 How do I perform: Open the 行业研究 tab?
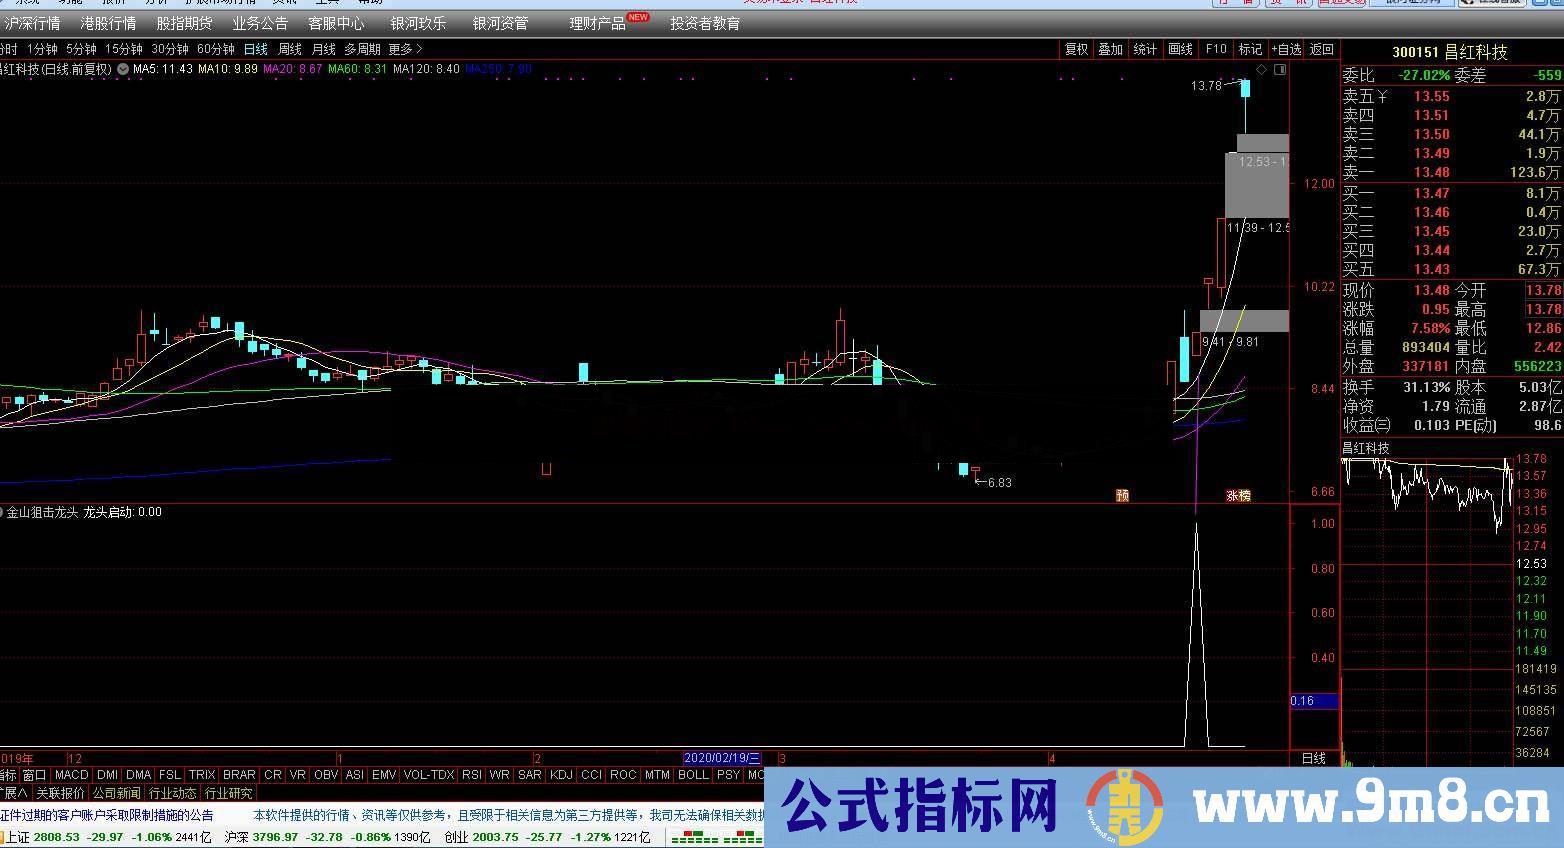pos(229,793)
